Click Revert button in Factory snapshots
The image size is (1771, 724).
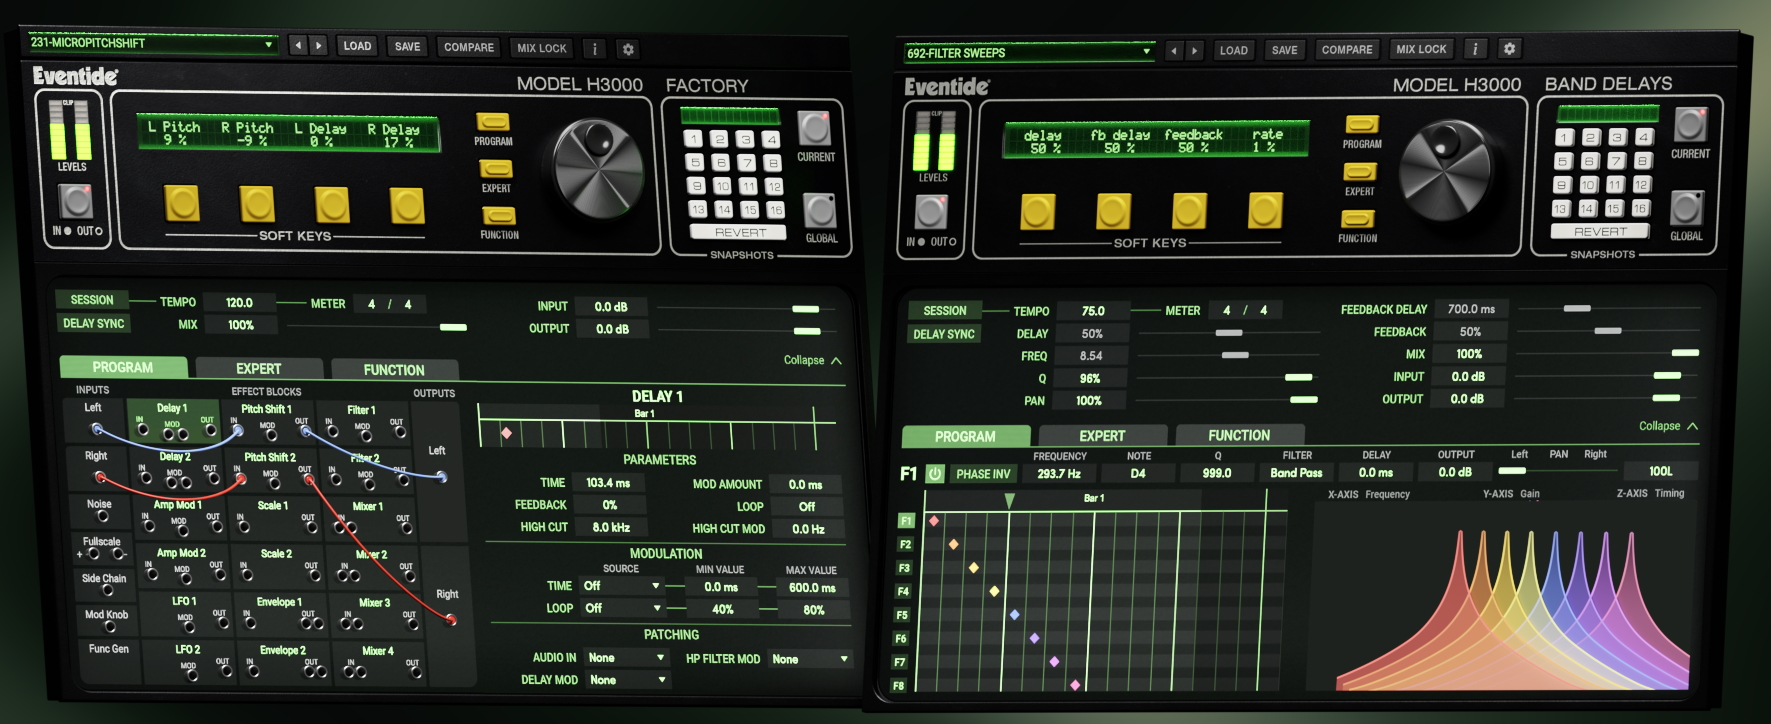740,233
